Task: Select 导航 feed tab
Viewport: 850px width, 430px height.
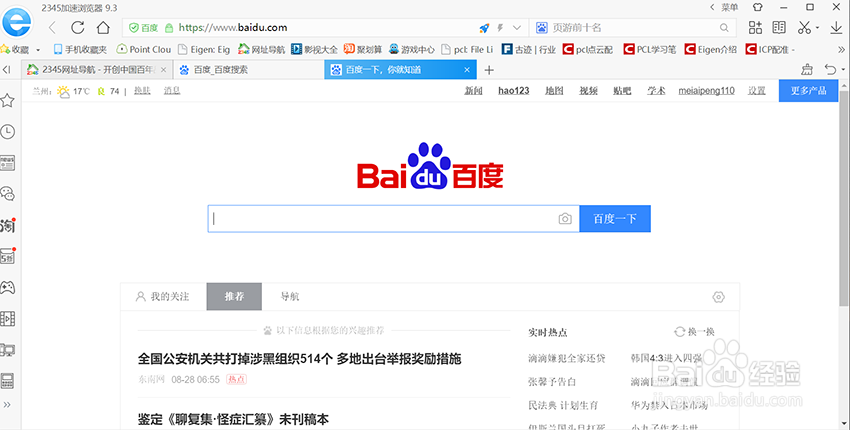Action: (x=289, y=297)
